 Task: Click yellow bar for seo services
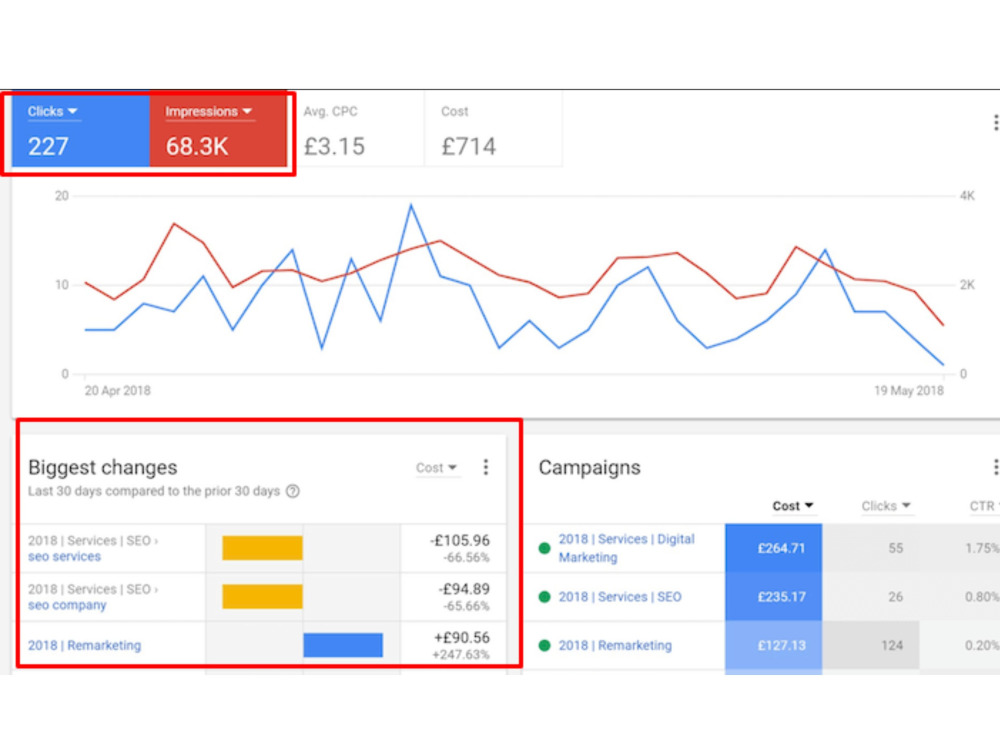[262, 548]
